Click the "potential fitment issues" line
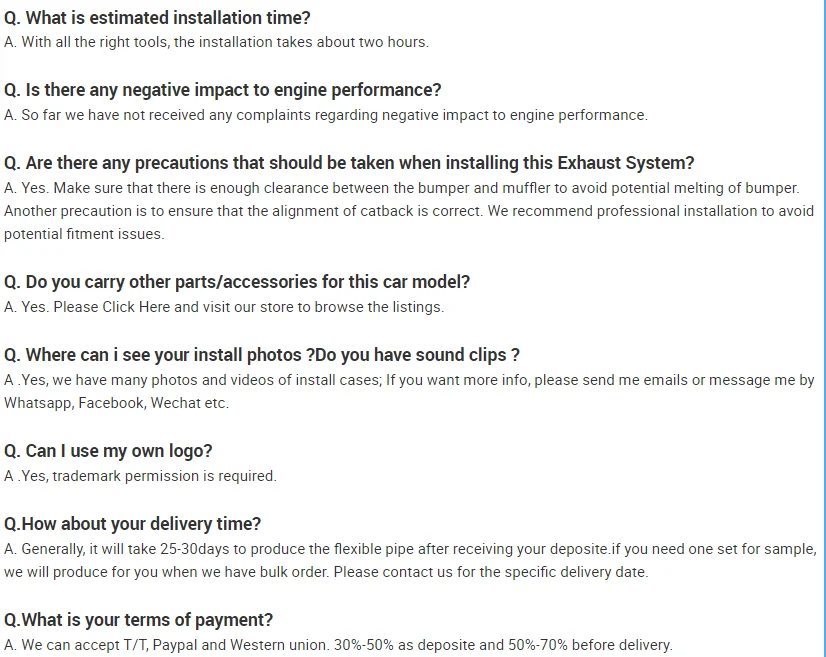Viewport: 826px width, 657px height. click(84, 234)
